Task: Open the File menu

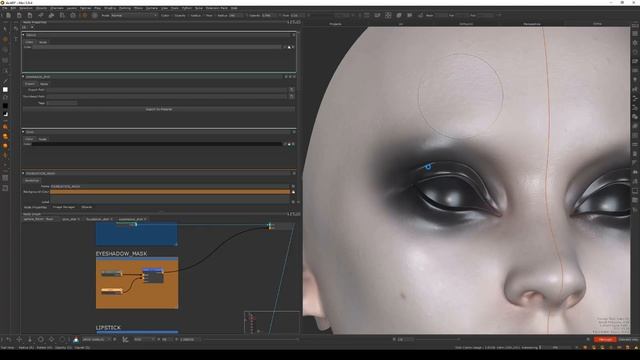Action: click(4, 8)
